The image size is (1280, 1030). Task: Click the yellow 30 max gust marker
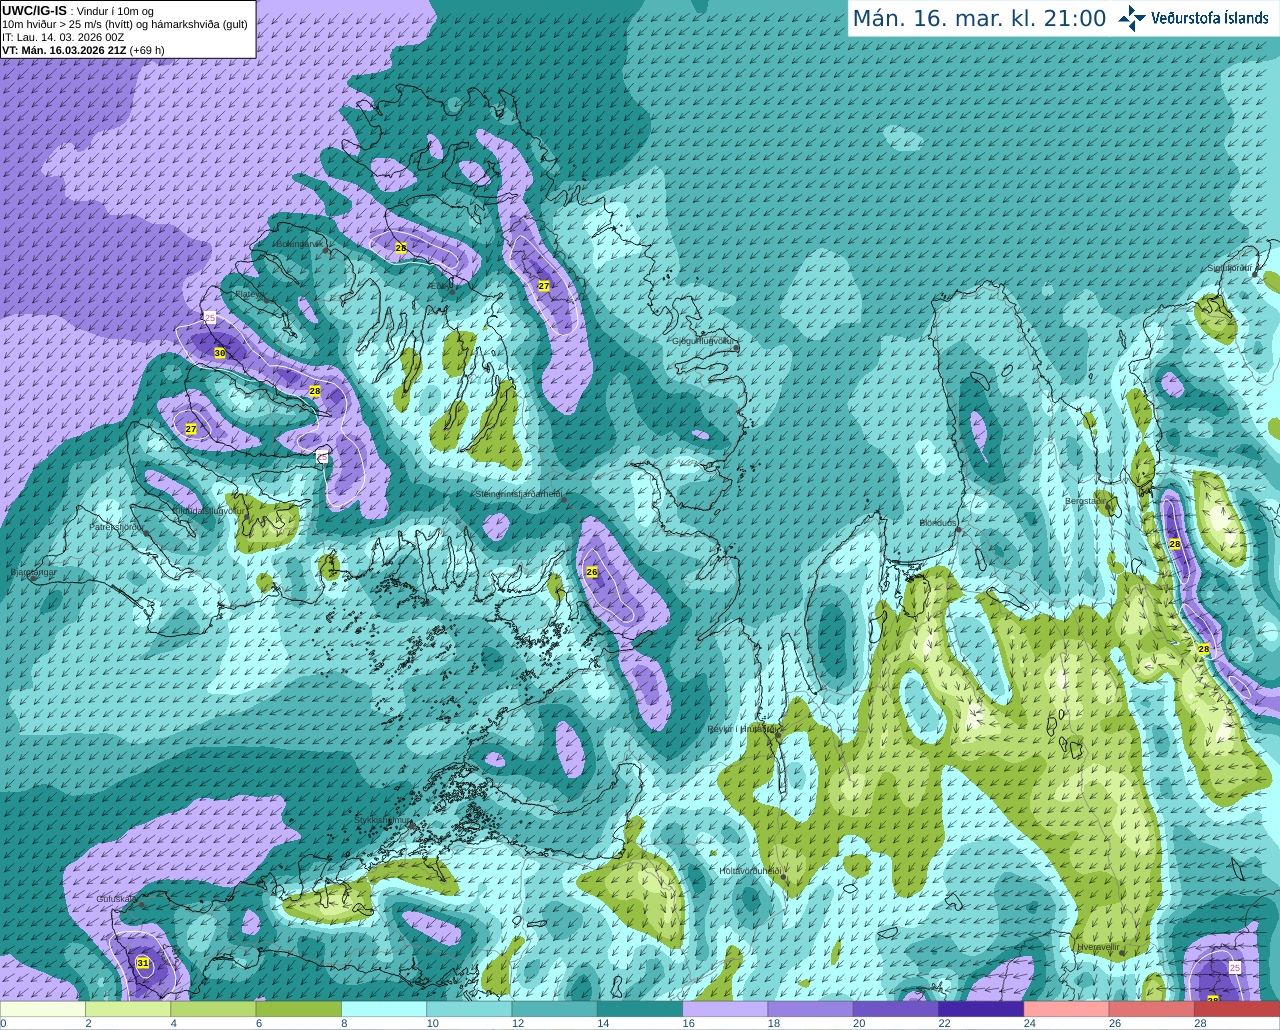pos(220,353)
